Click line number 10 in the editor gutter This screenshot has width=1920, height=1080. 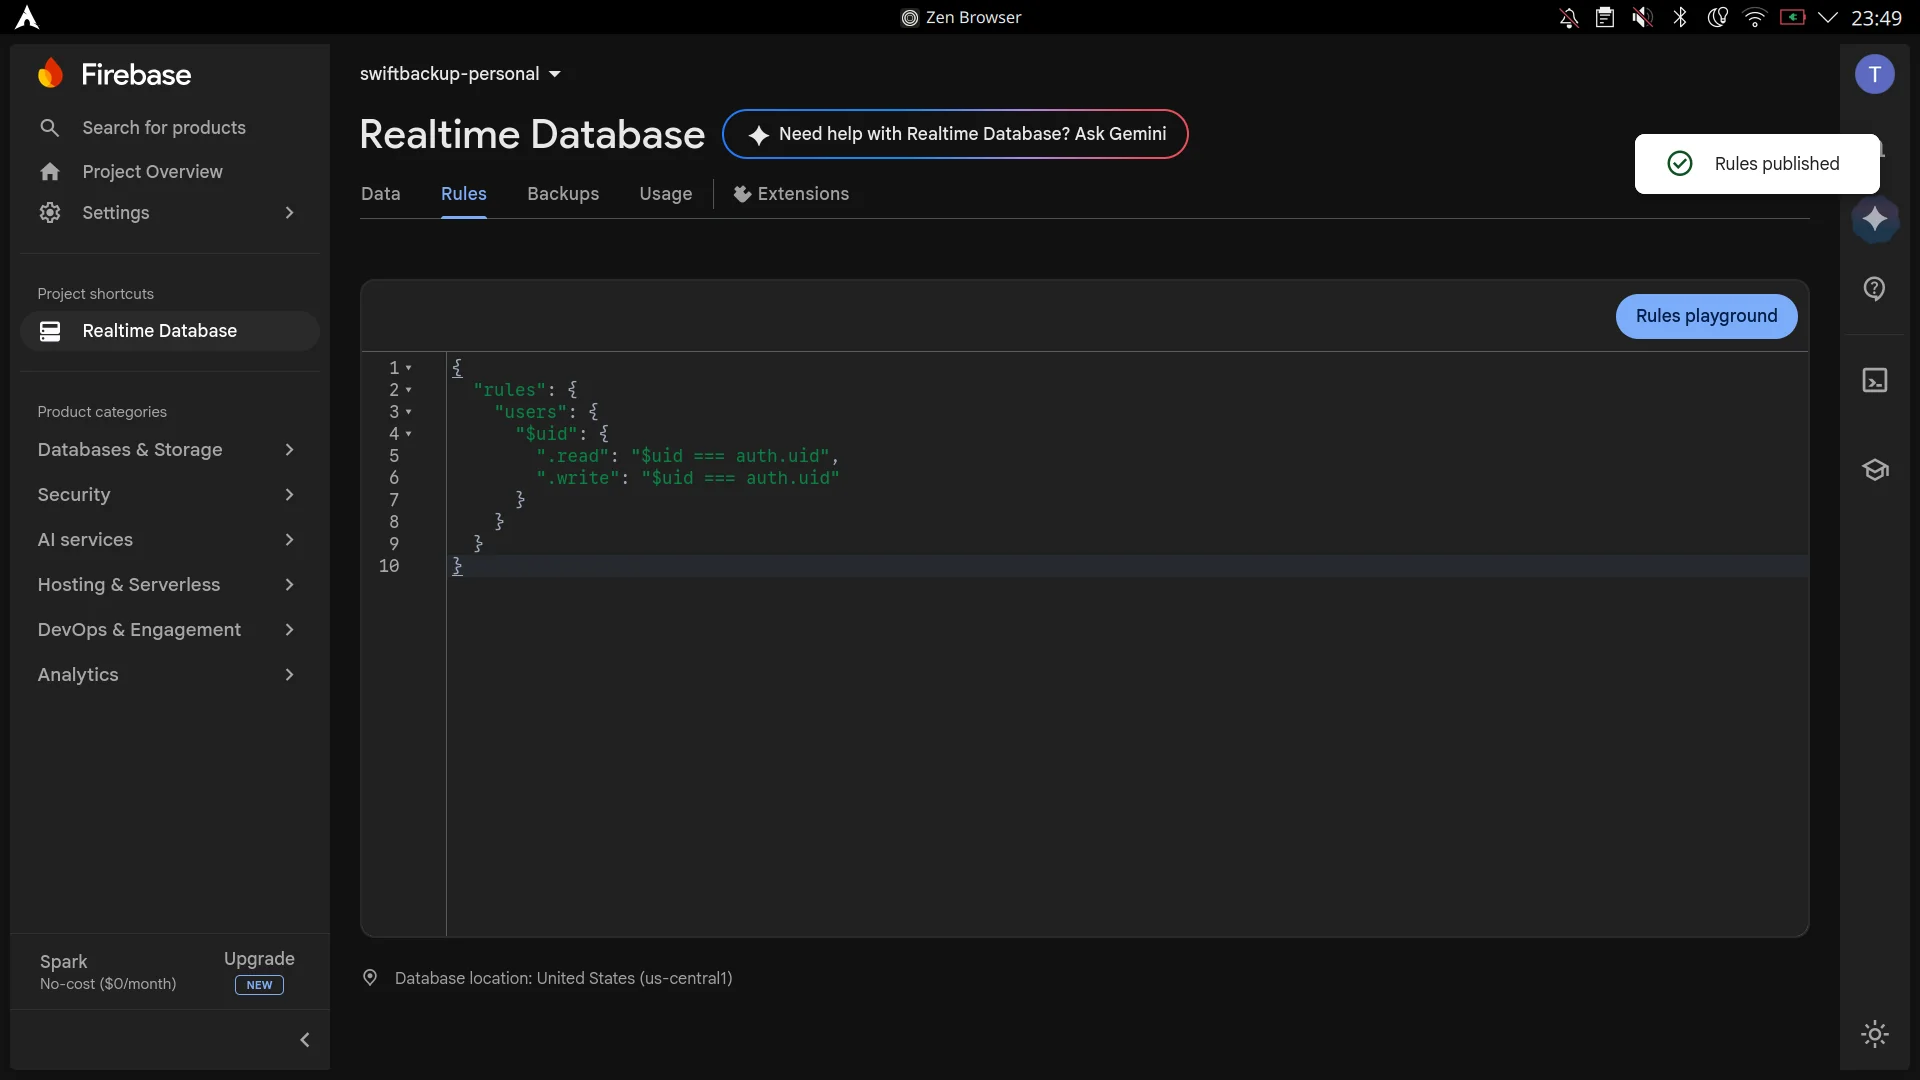click(389, 566)
